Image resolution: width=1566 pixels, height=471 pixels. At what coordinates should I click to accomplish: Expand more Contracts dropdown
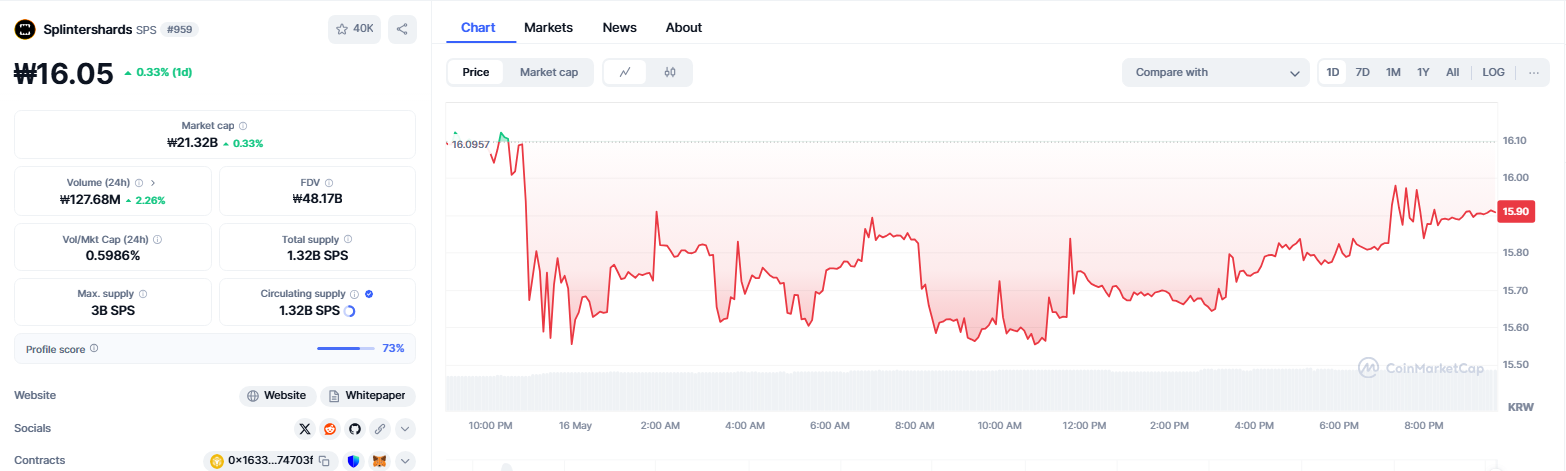[x=404, y=461]
